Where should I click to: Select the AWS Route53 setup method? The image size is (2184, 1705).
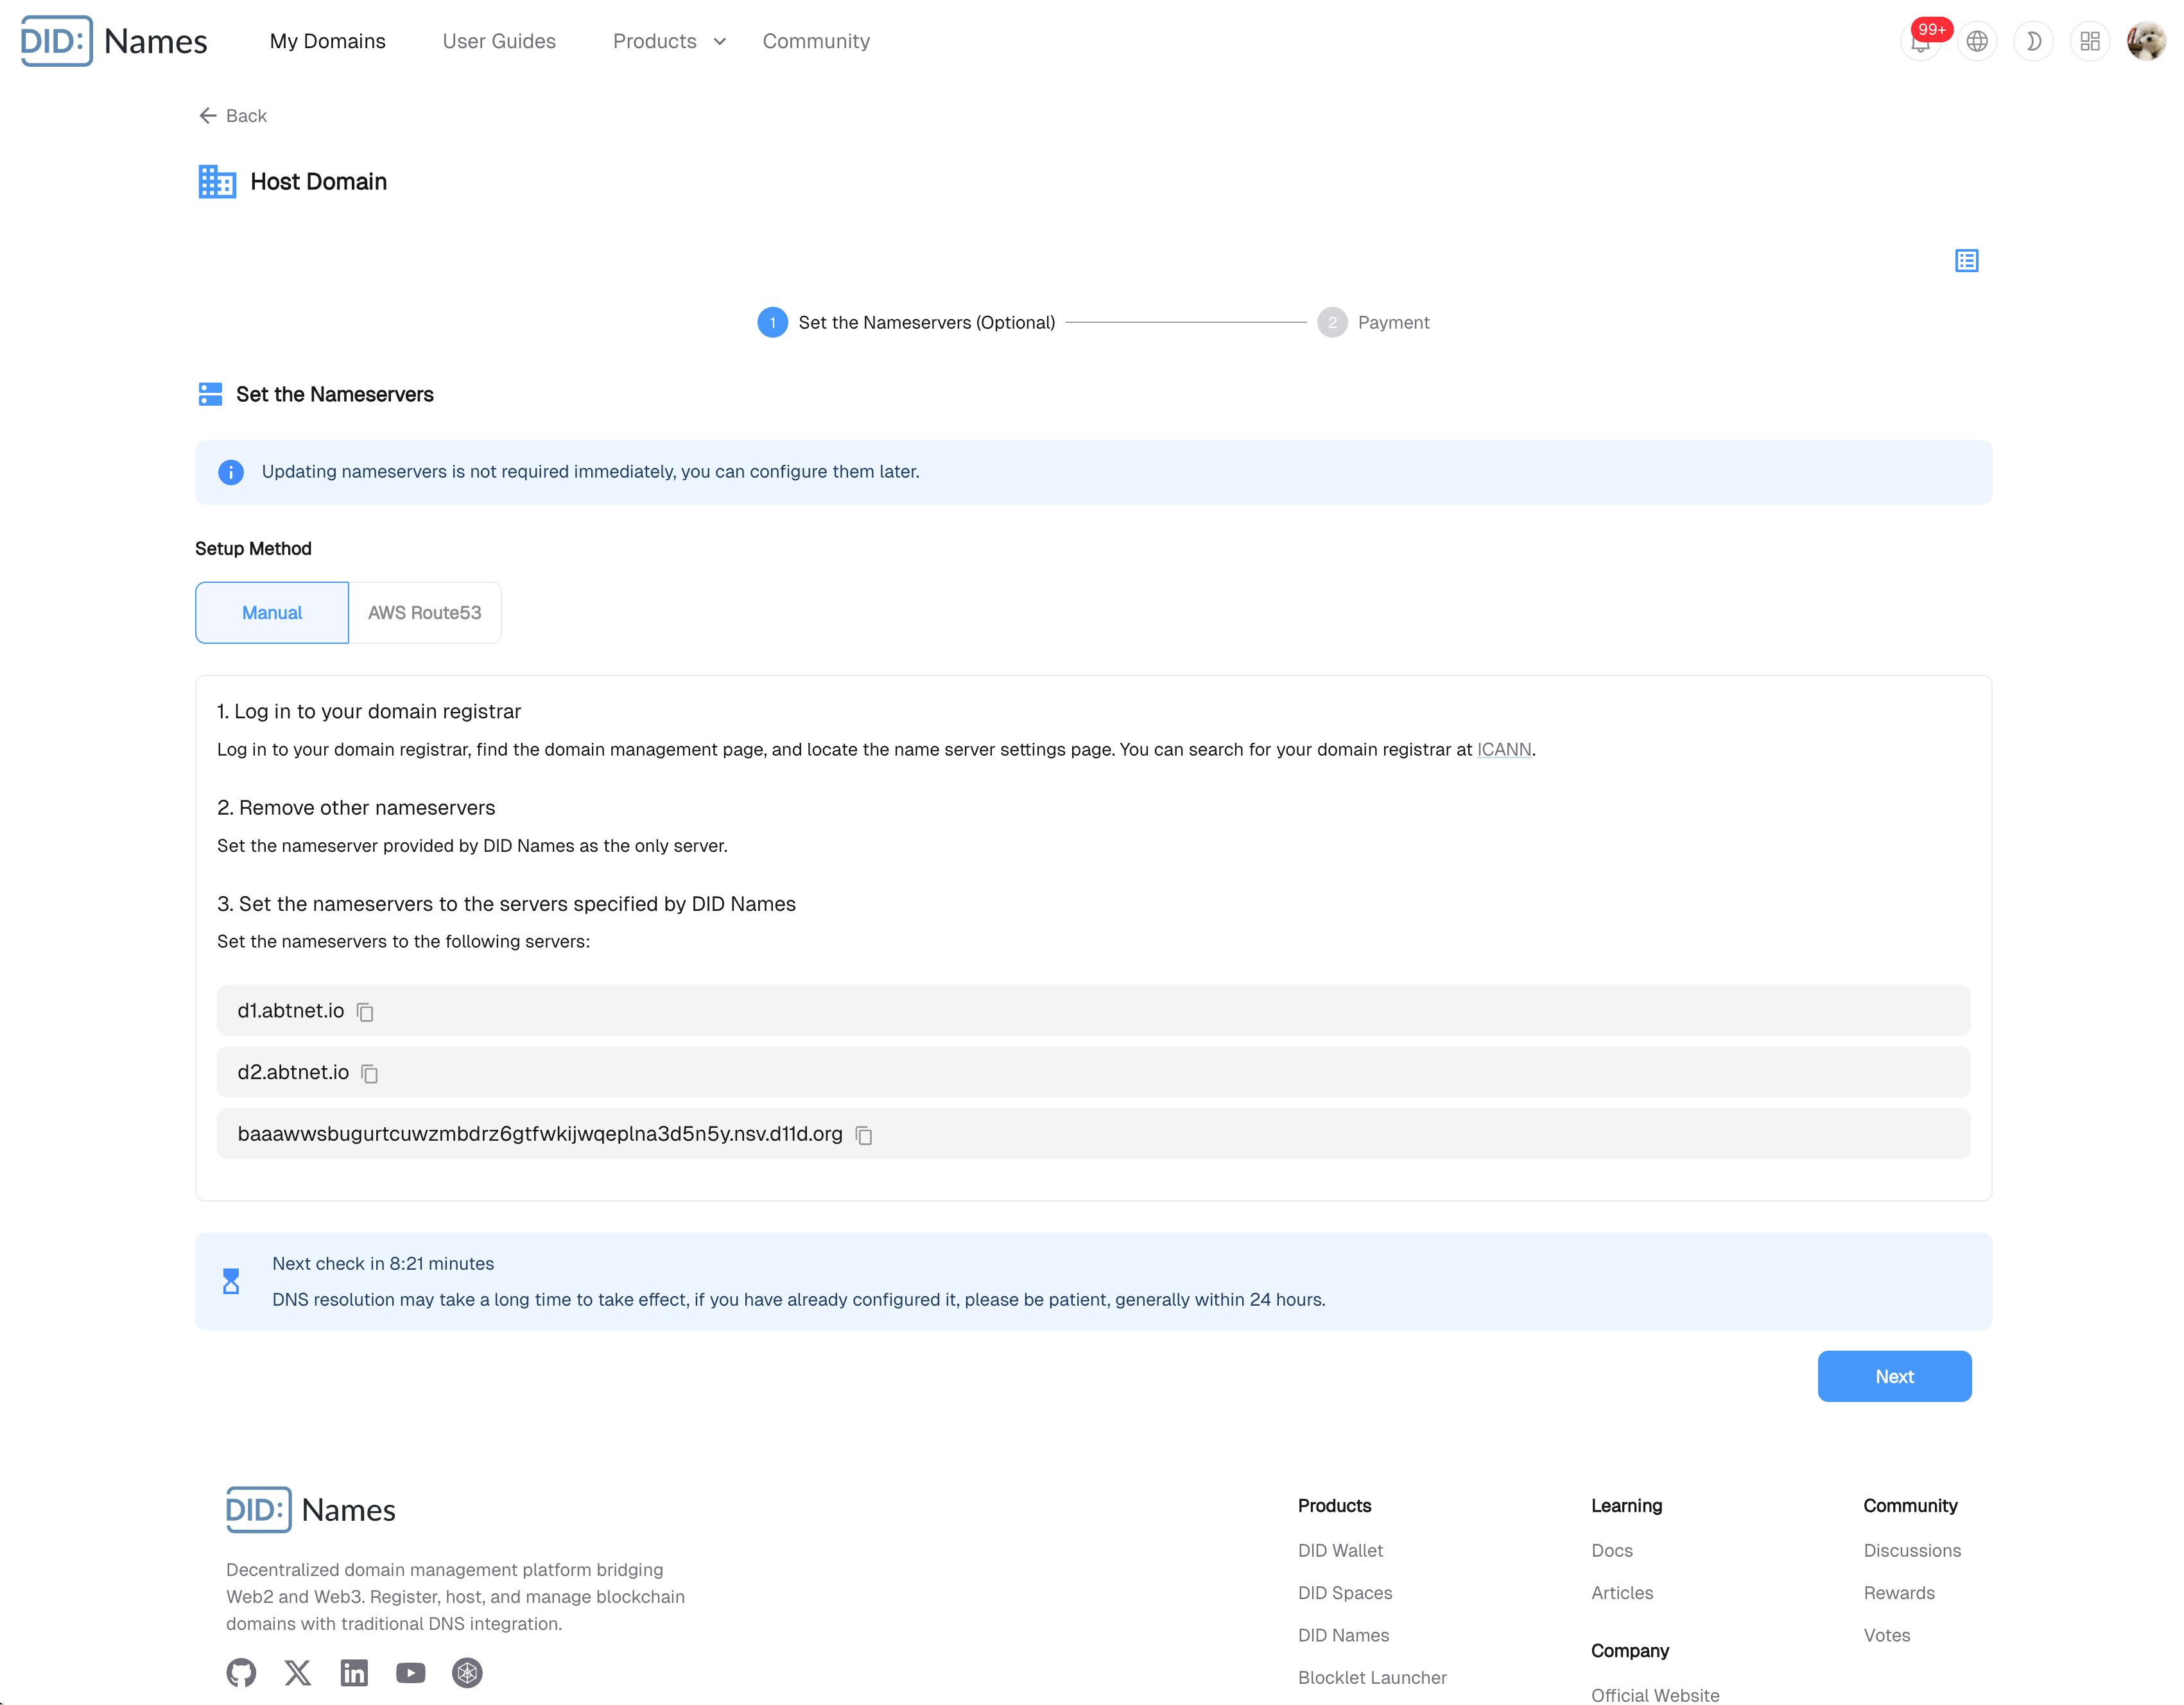point(424,613)
